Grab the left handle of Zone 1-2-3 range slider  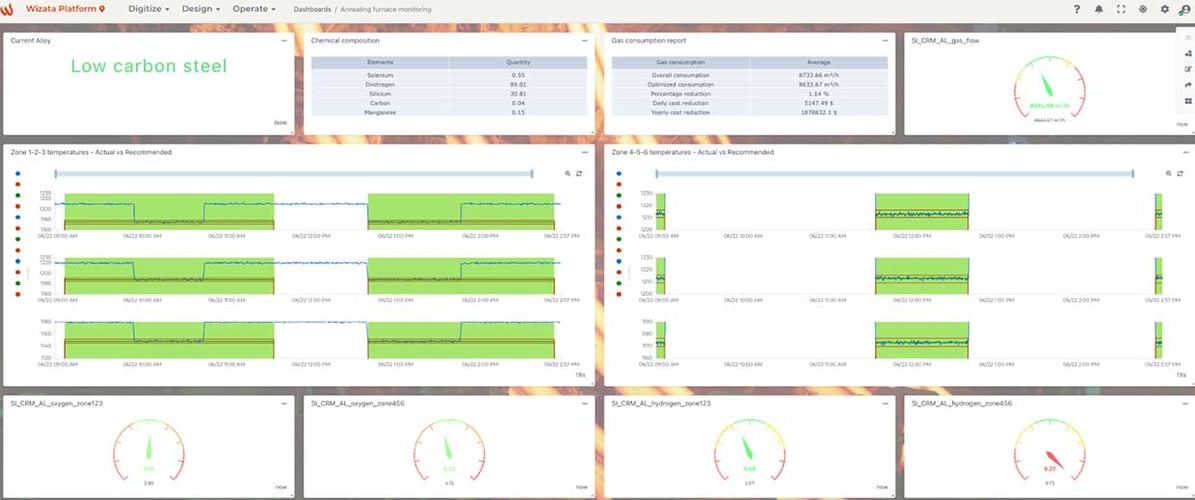[x=56, y=175]
